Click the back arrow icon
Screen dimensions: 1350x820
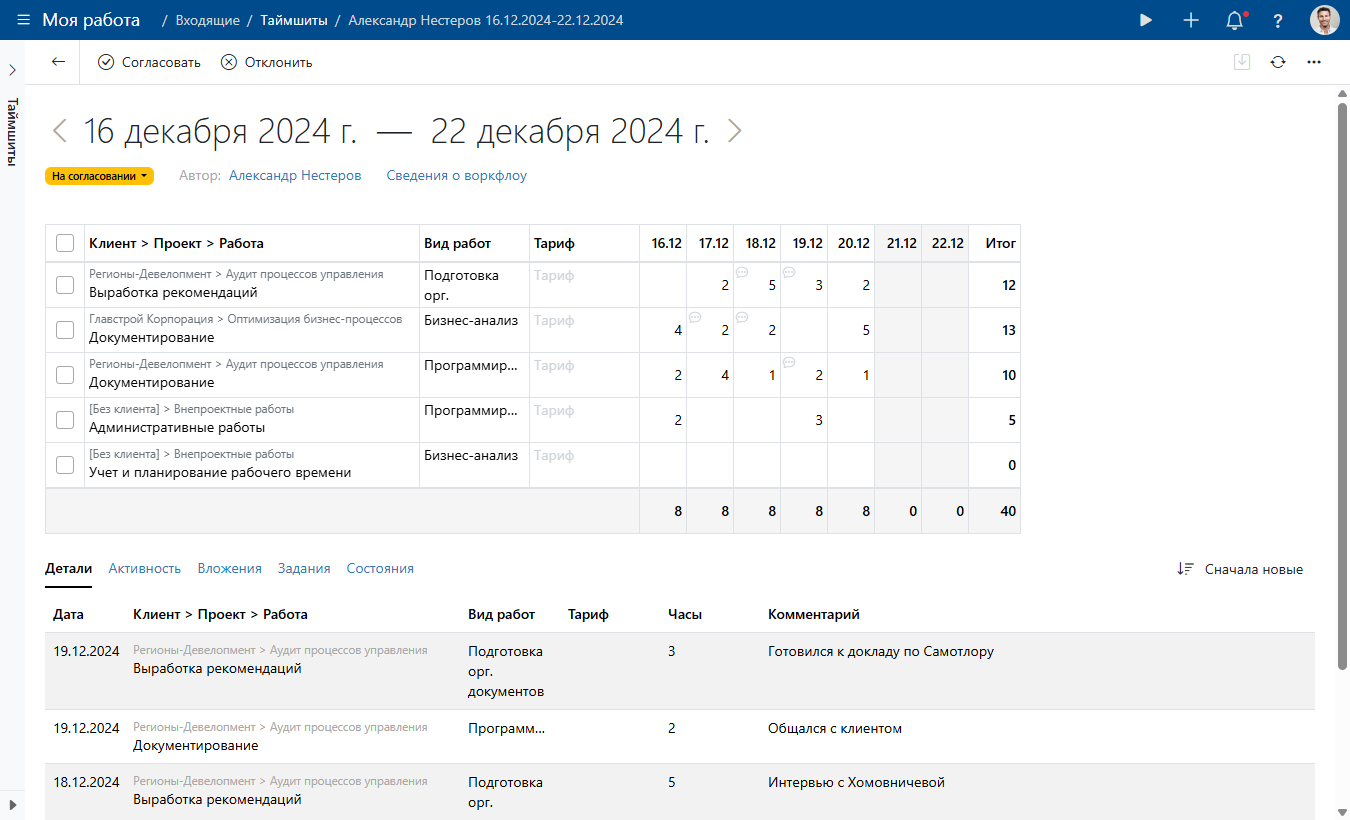[x=58, y=62]
